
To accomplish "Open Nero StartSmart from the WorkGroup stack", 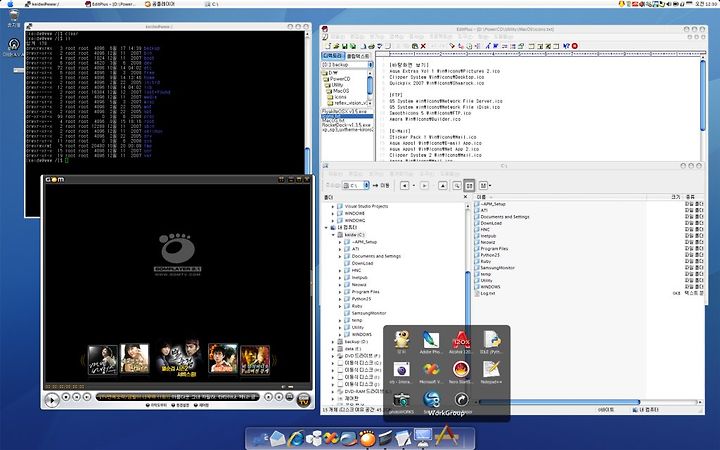I will (461, 372).
